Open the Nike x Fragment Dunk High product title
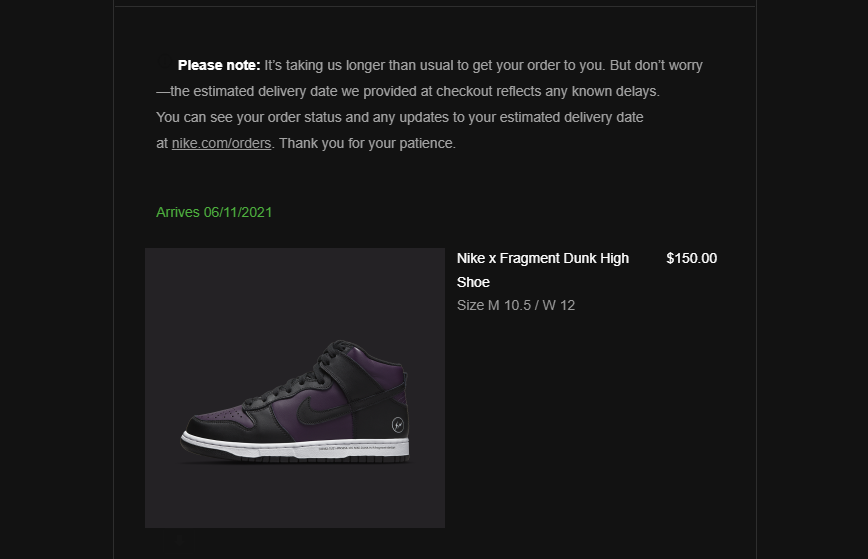The image size is (868, 559). (542, 258)
